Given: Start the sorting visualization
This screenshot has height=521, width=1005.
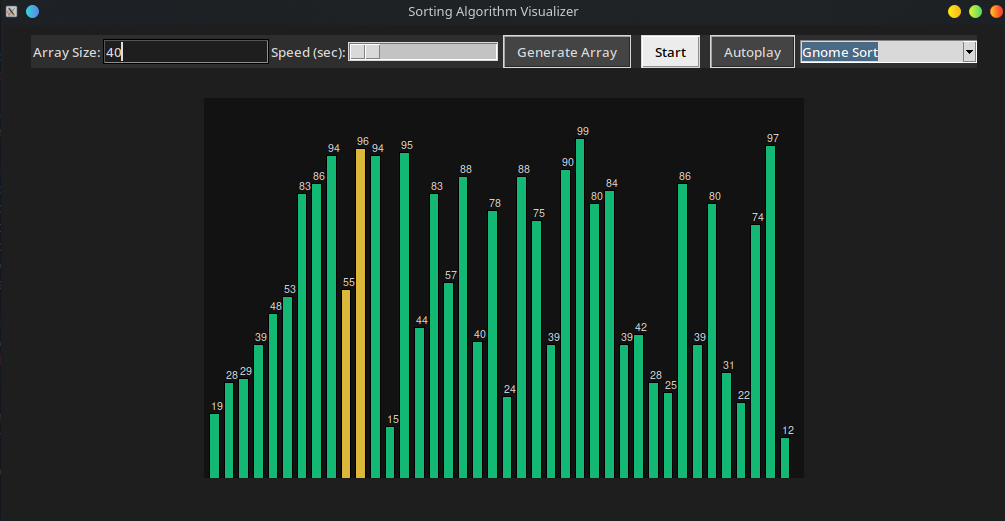Looking at the screenshot, I should (x=670, y=52).
